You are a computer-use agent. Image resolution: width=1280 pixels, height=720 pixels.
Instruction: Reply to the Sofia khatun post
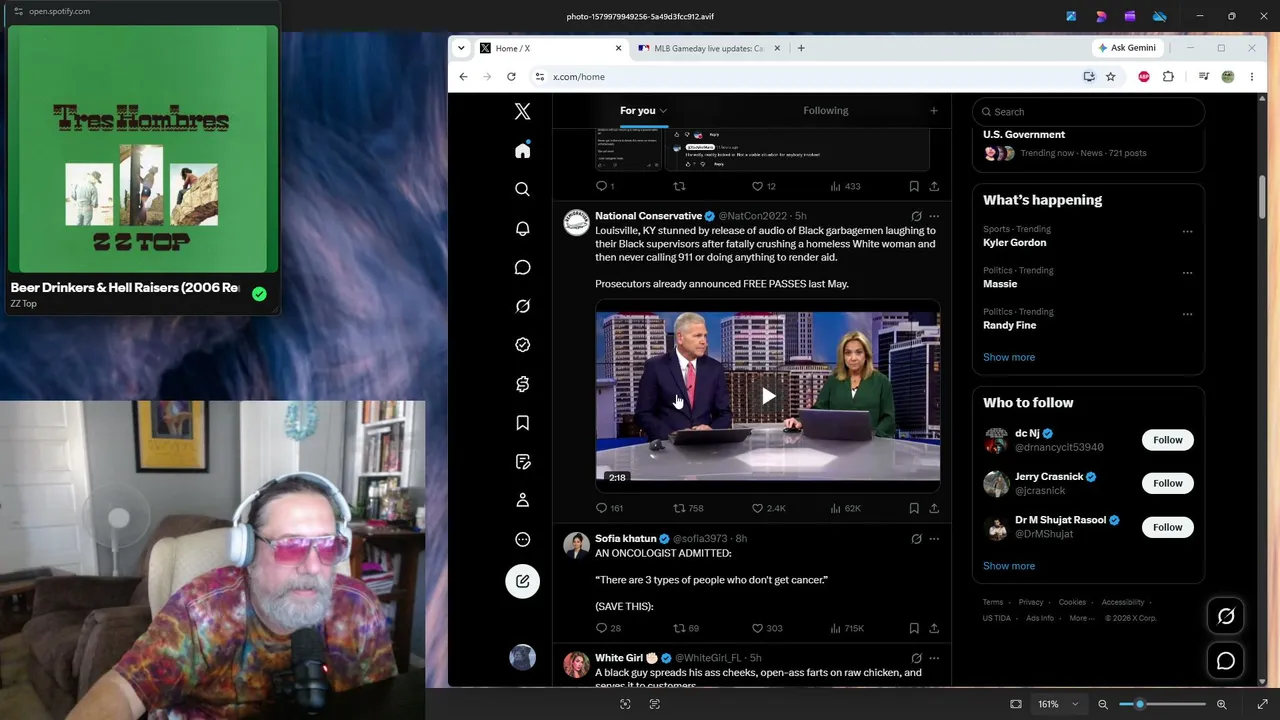(601, 628)
